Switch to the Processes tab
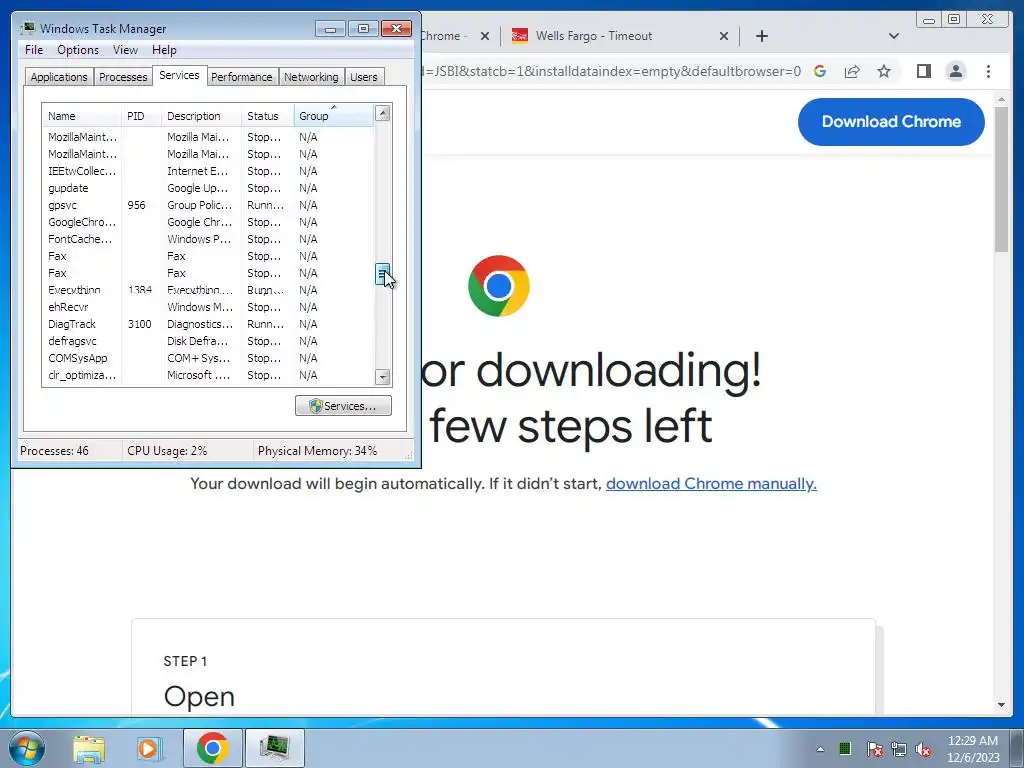Viewport: 1024px width, 768px height. [x=123, y=77]
